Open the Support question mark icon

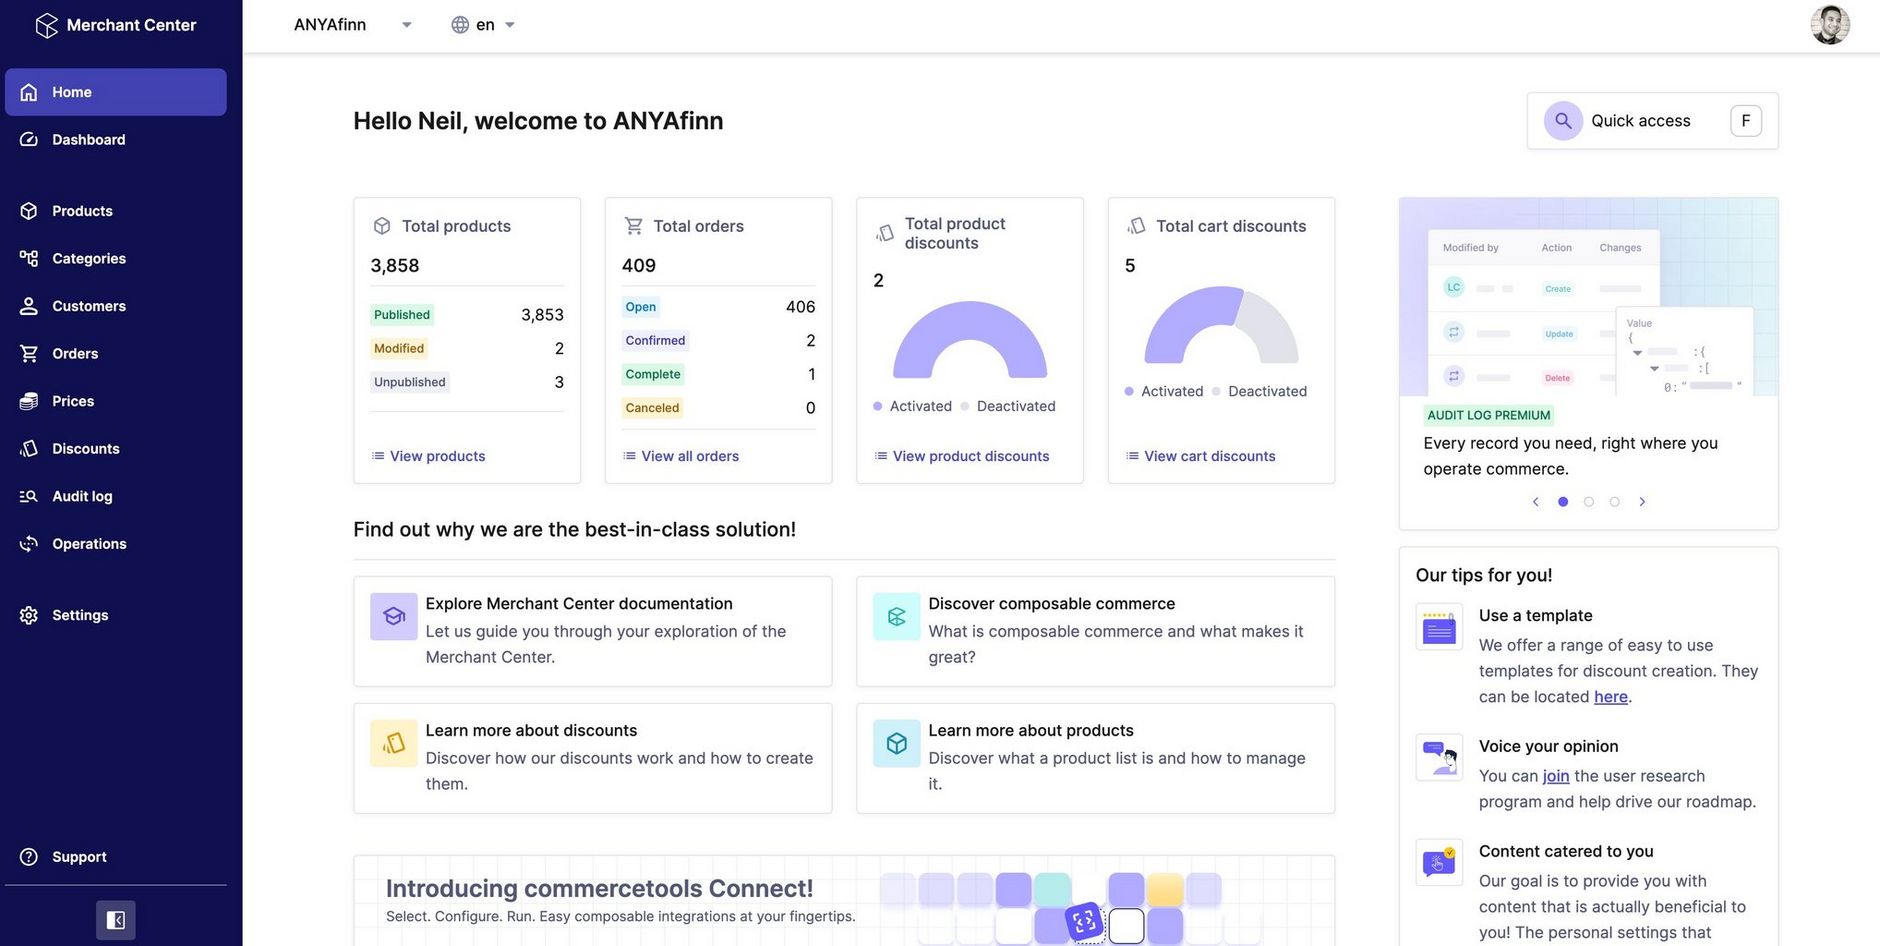click(29, 857)
